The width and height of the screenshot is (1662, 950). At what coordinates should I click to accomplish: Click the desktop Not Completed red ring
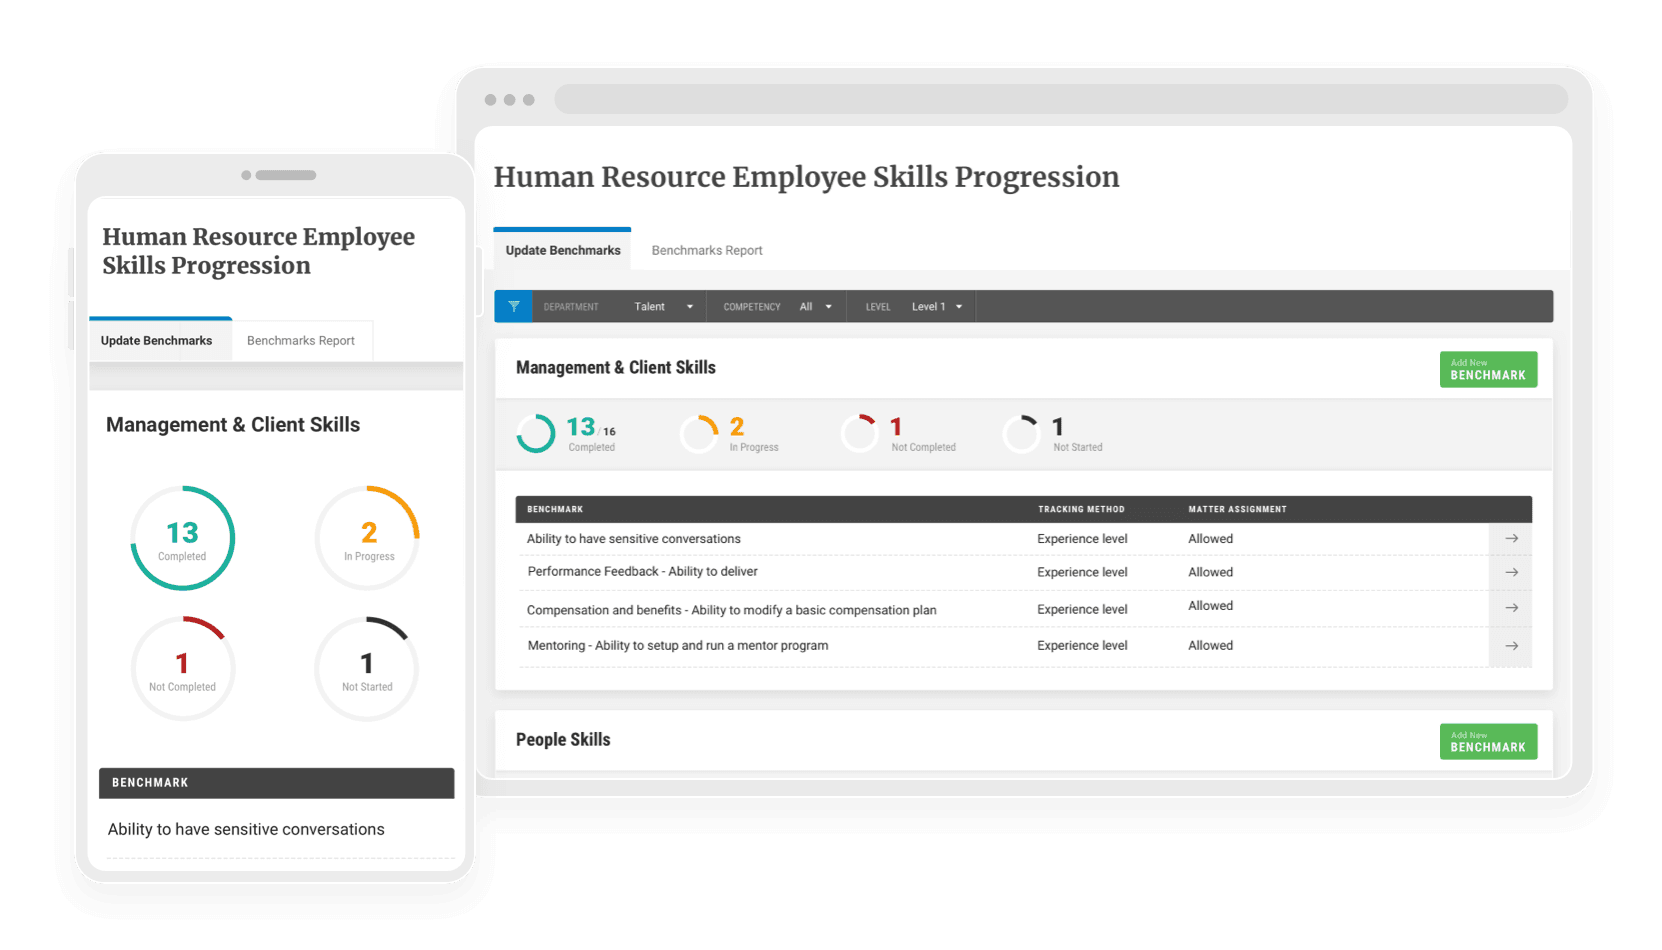(860, 434)
